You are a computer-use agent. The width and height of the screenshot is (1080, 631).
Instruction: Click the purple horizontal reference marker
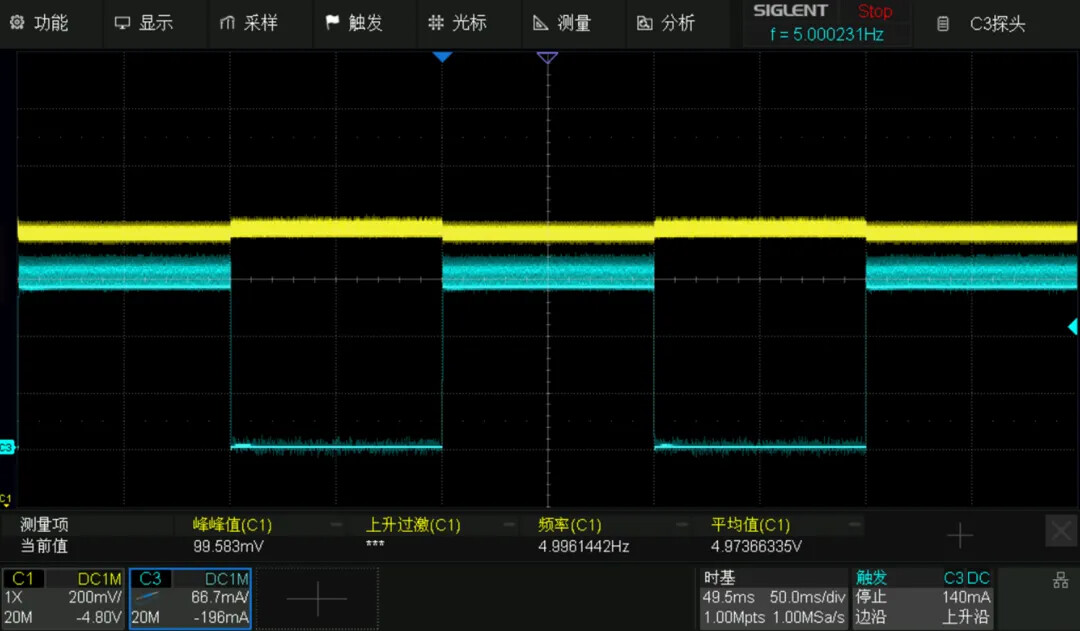point(547,58)
